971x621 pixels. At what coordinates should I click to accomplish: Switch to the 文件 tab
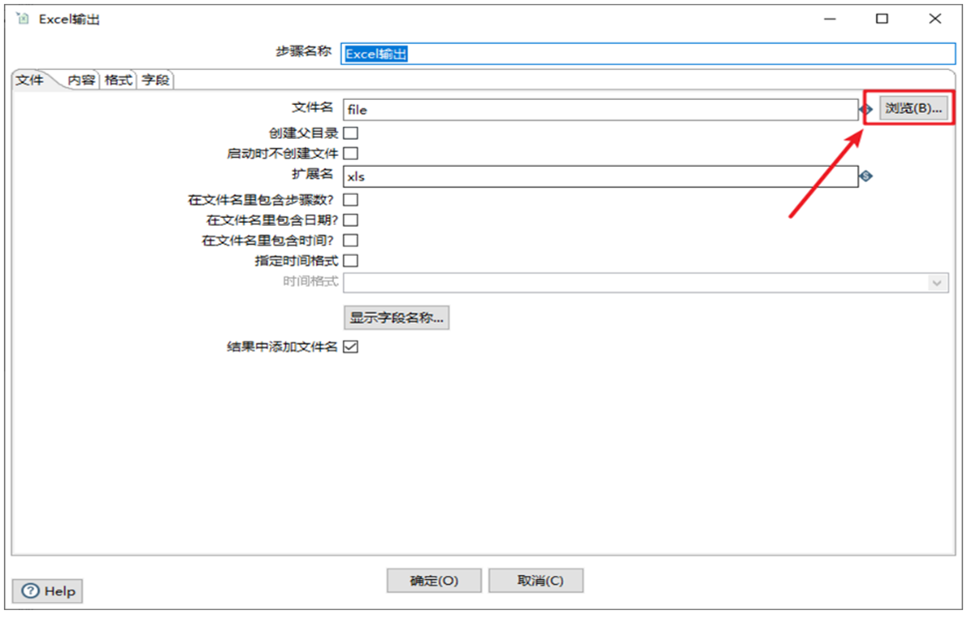pyautogui.click(x=30, y=80)
